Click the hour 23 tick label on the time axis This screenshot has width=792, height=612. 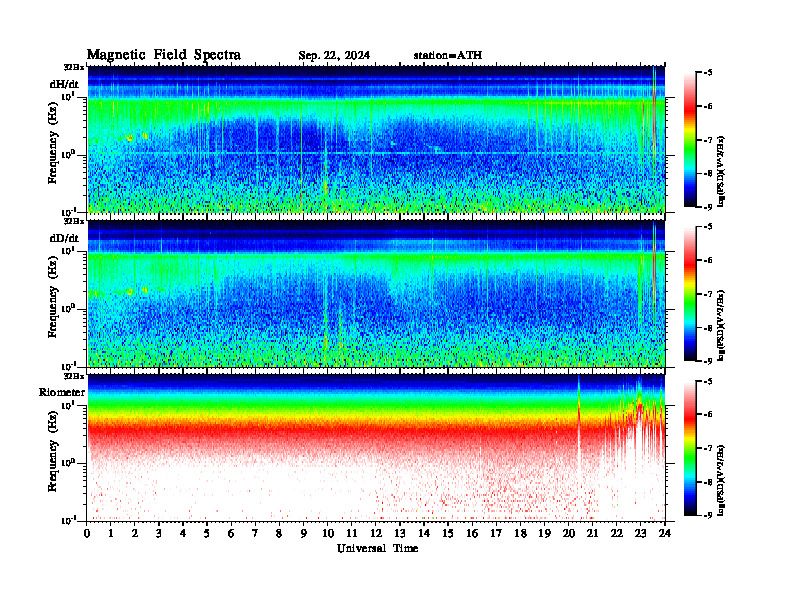coord(640,533)
